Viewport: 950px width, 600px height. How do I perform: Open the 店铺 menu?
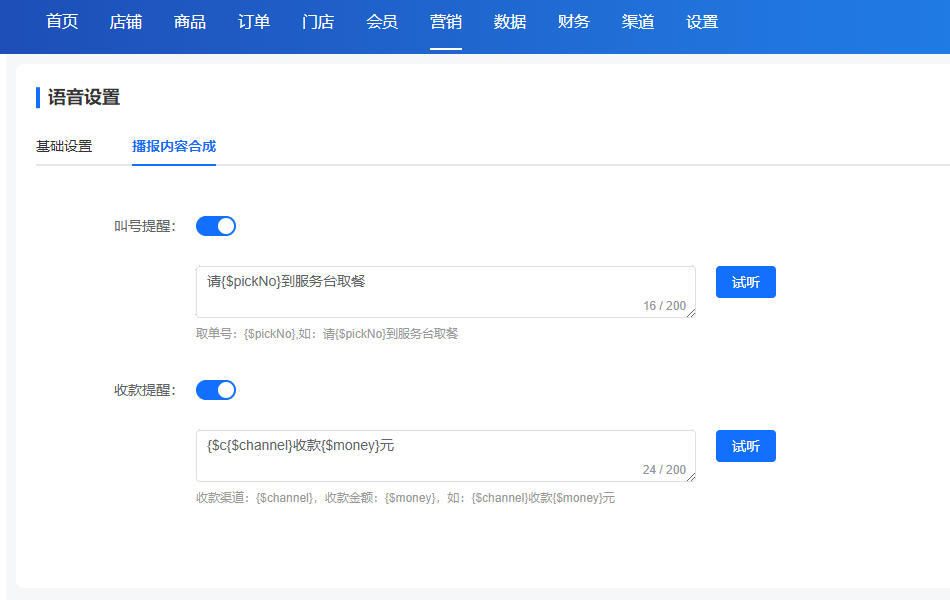[125, 22]
